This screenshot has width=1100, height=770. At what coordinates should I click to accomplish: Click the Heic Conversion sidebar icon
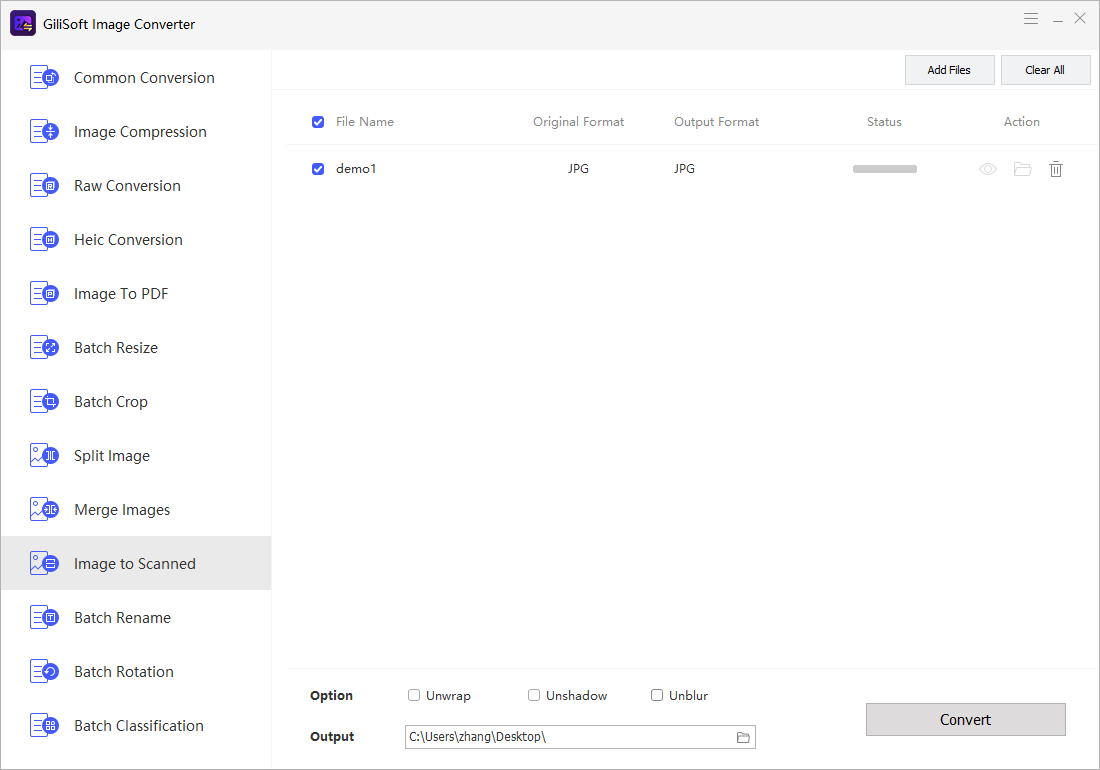(44, 239)
